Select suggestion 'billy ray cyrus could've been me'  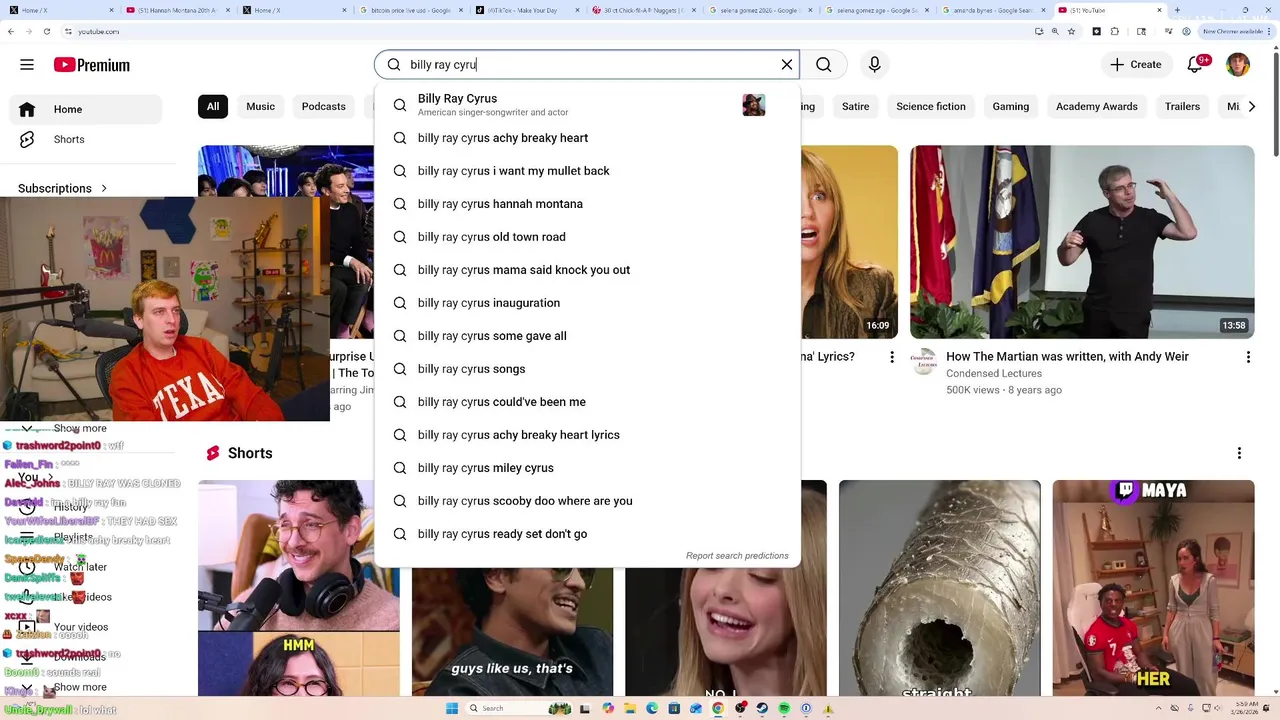pyautogui.click(x=587, y=402)
